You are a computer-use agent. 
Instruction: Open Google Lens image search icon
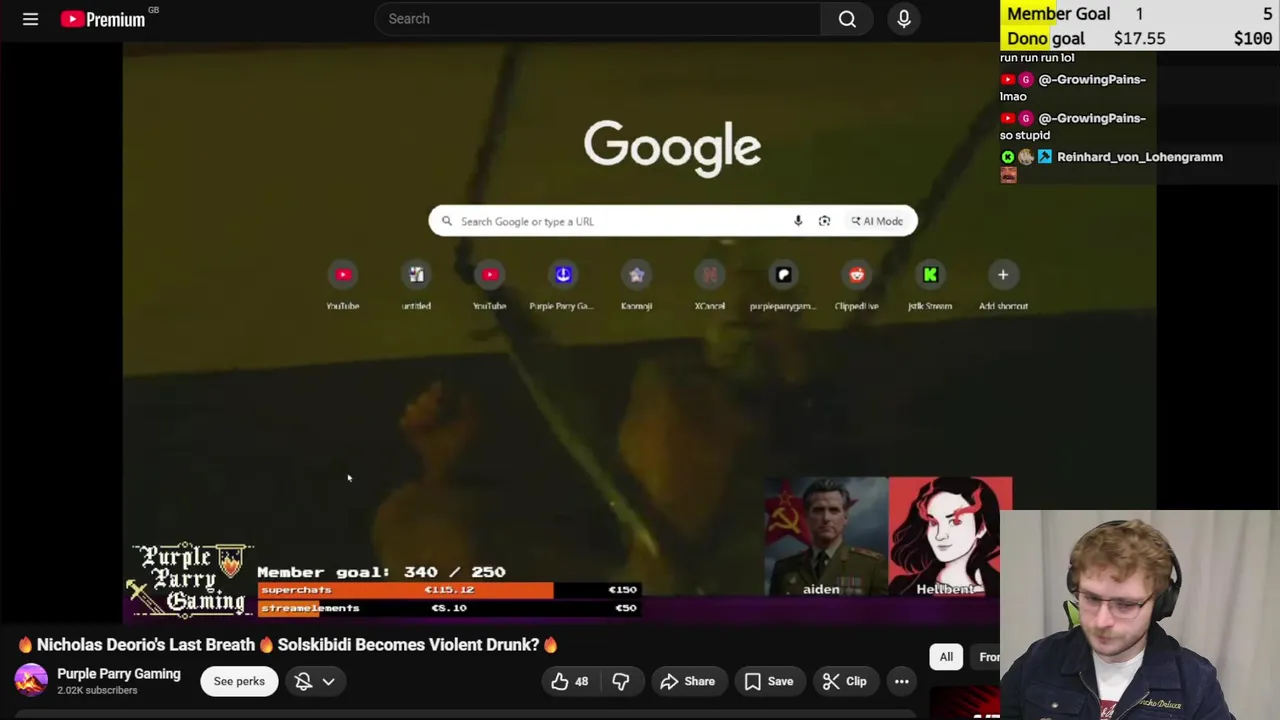pyautogui.click(x=824, y=221)
